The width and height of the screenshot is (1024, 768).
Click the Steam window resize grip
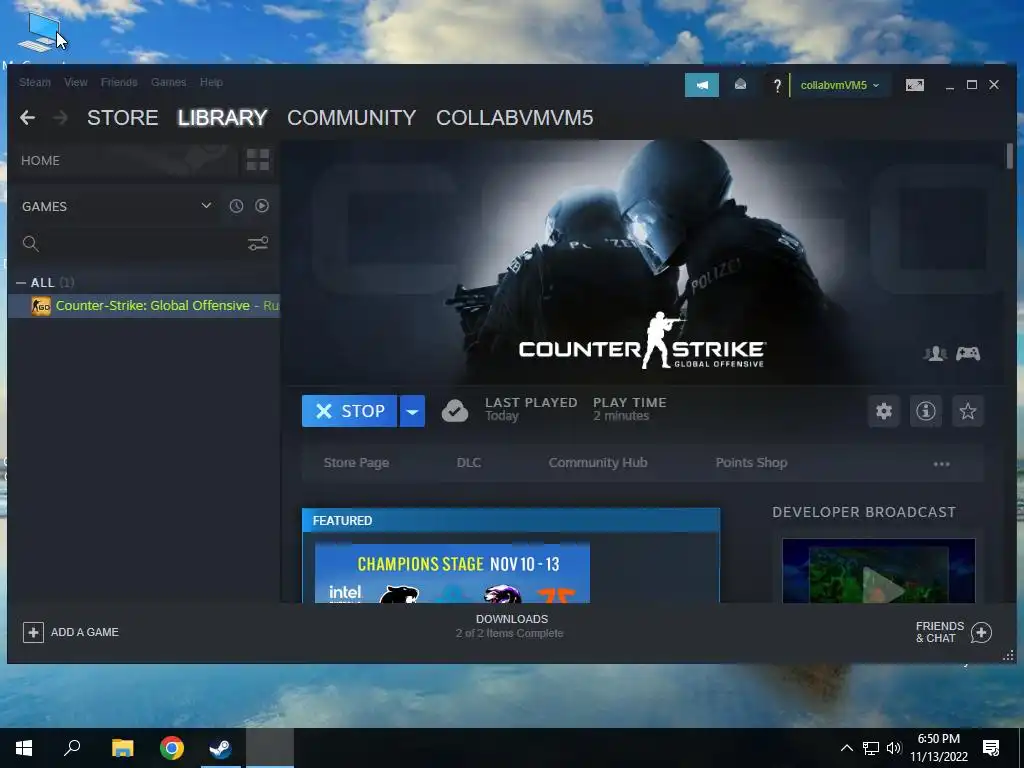point(1008,655)
